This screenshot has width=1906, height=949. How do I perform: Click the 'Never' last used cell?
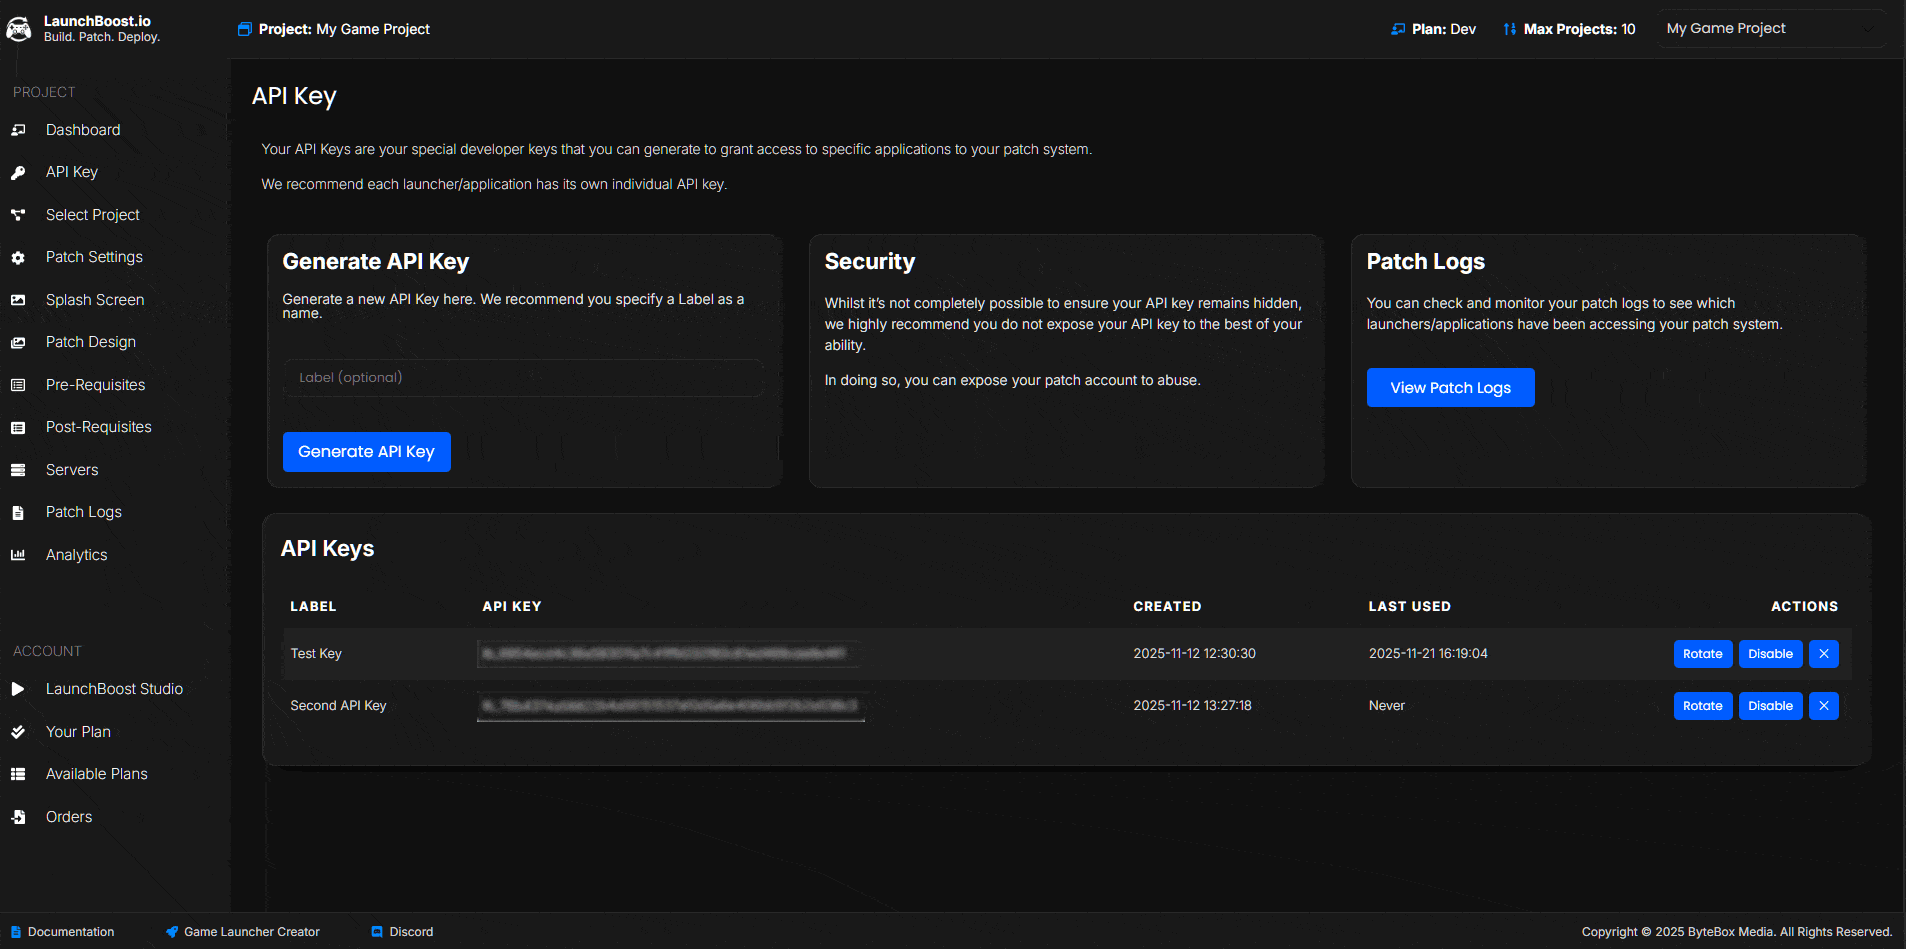point(1386,706)
